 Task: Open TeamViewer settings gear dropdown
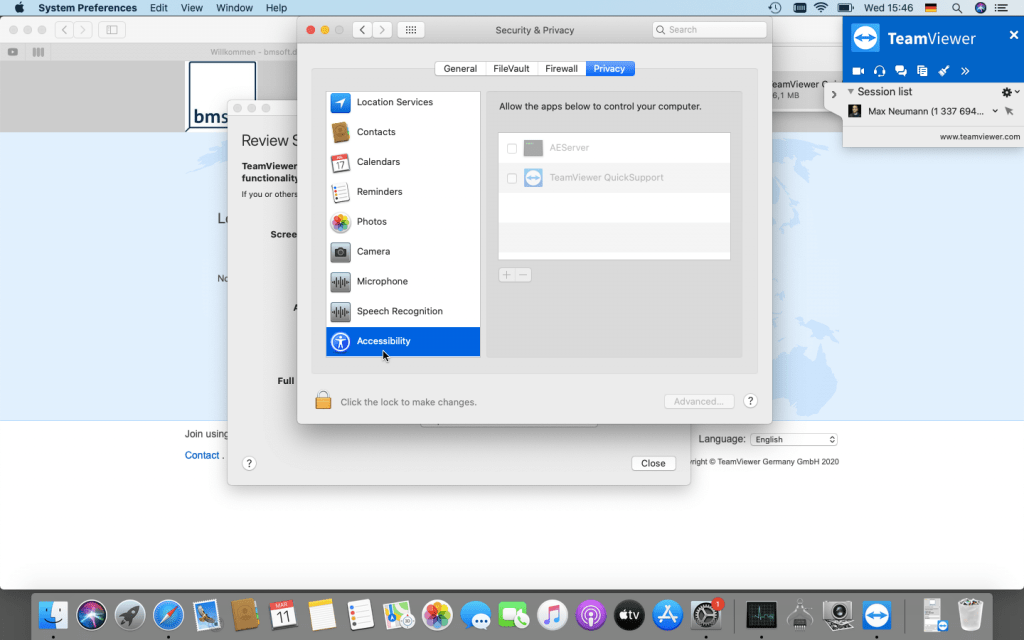point(1010,92)
